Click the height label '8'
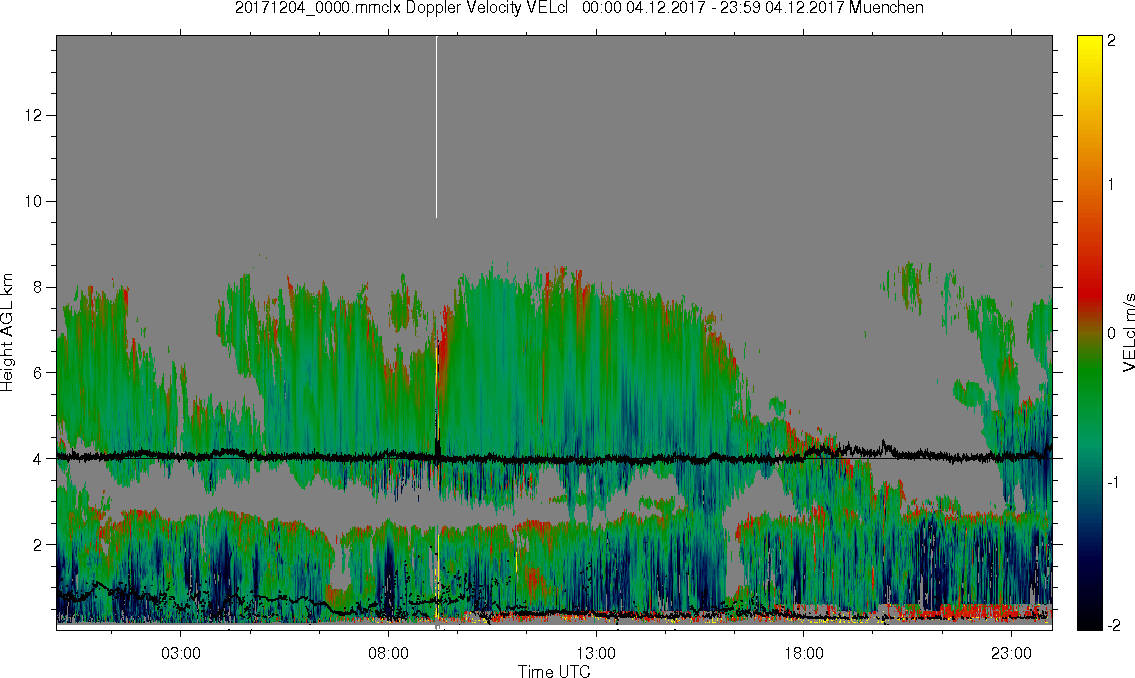Screen dimensions: 1135x678 coord(38,287)
